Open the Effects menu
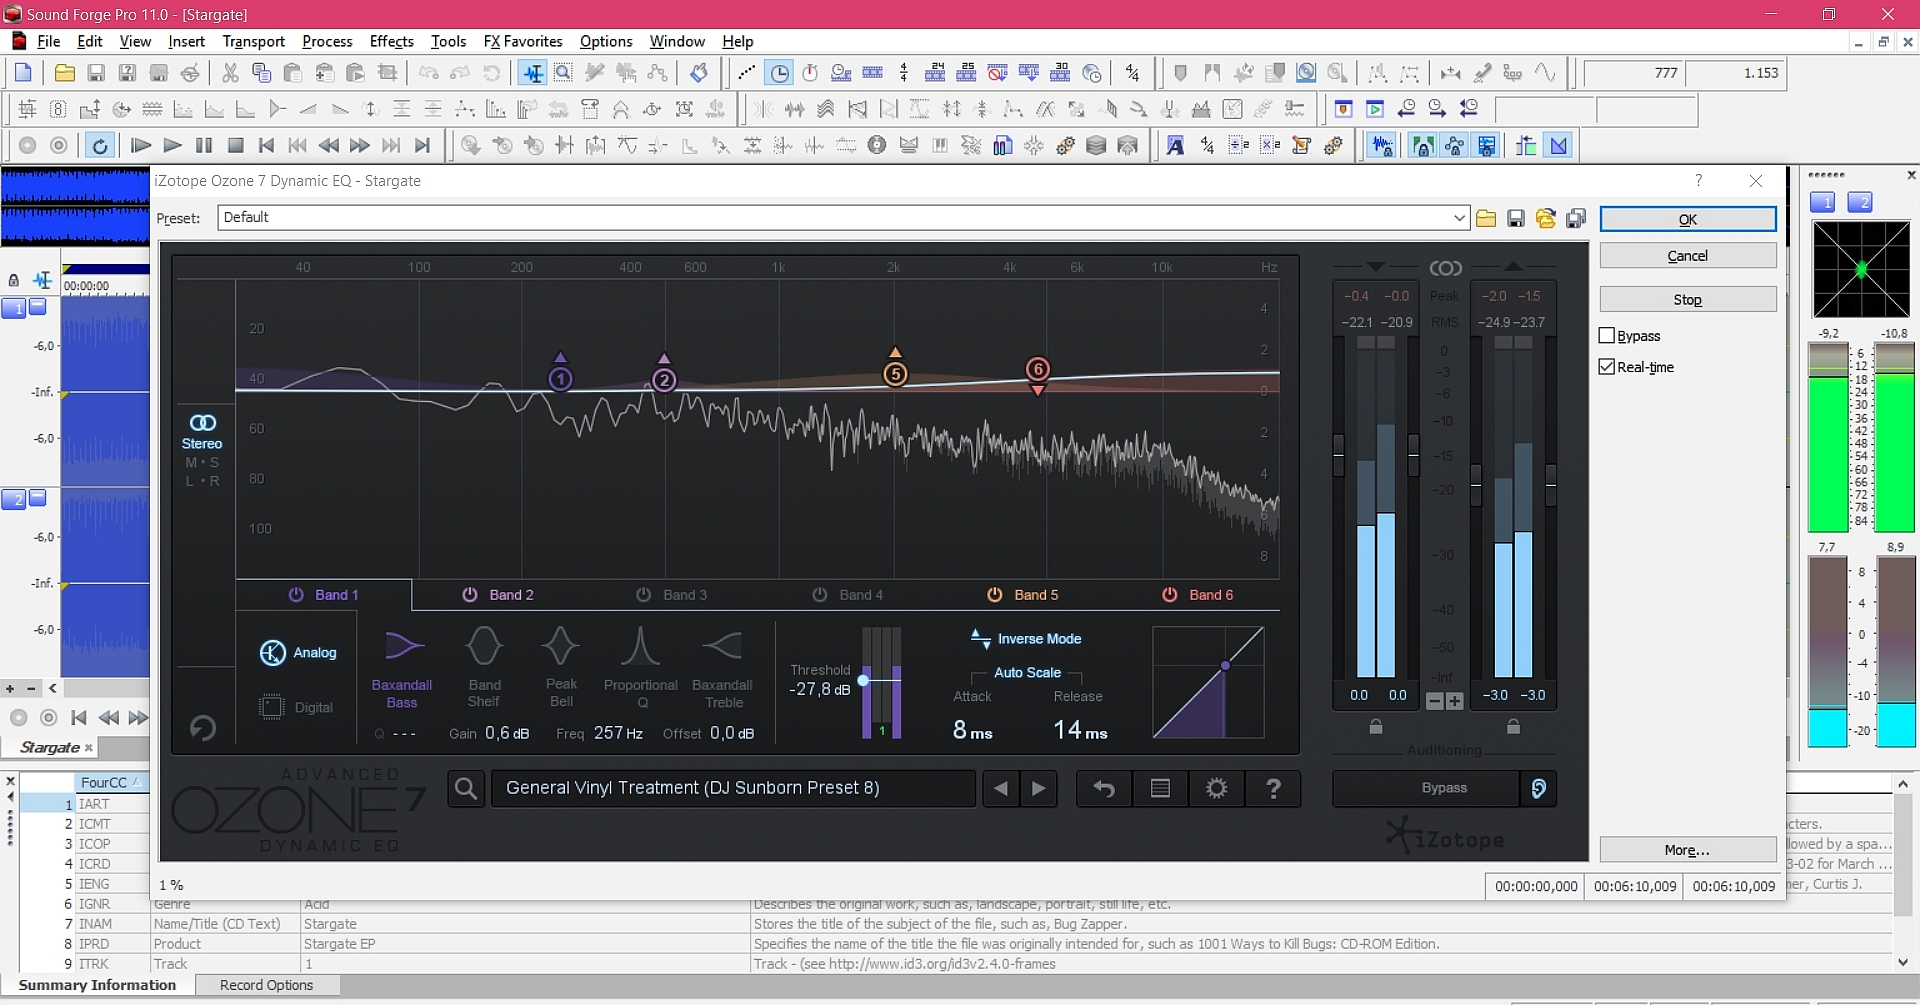 pos(391,41)
